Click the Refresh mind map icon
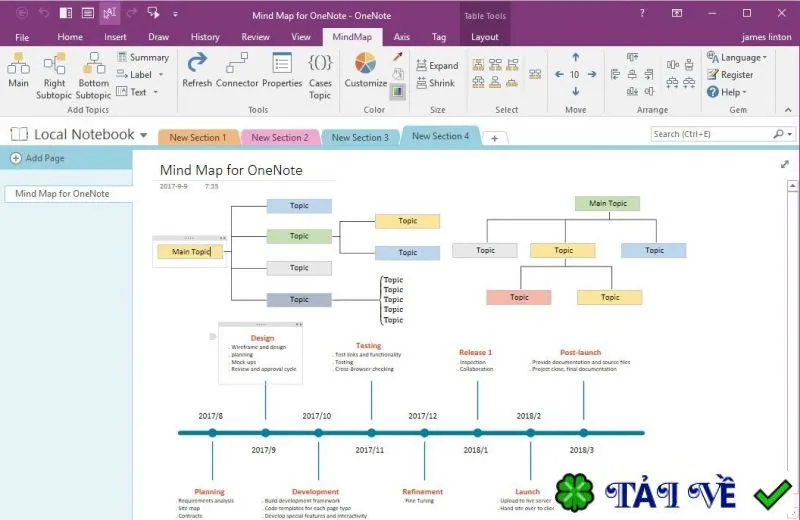This screenshot has height=520, width=800. click(197, 70)
